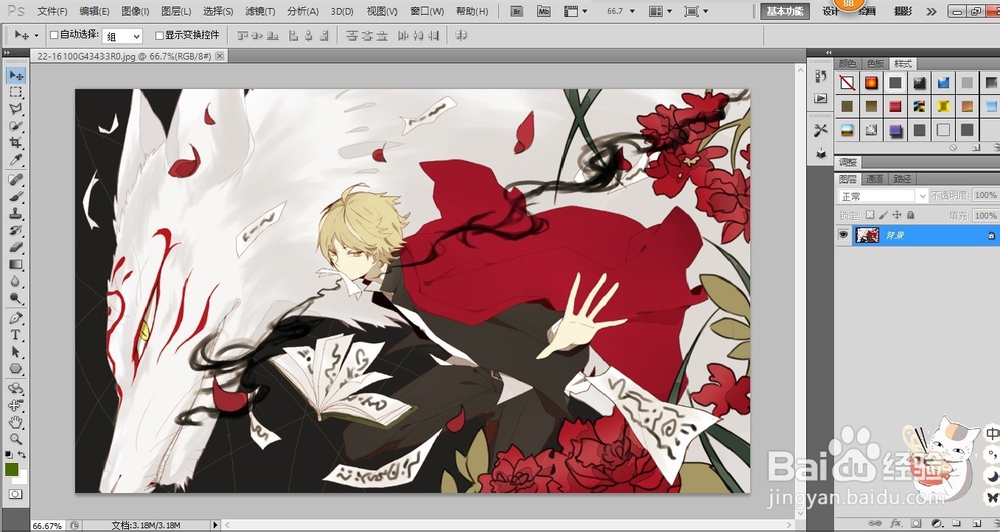Viewport: 1000px width, 532px height.
Task: Select the Dodge tool
Action: coord(16,297)
